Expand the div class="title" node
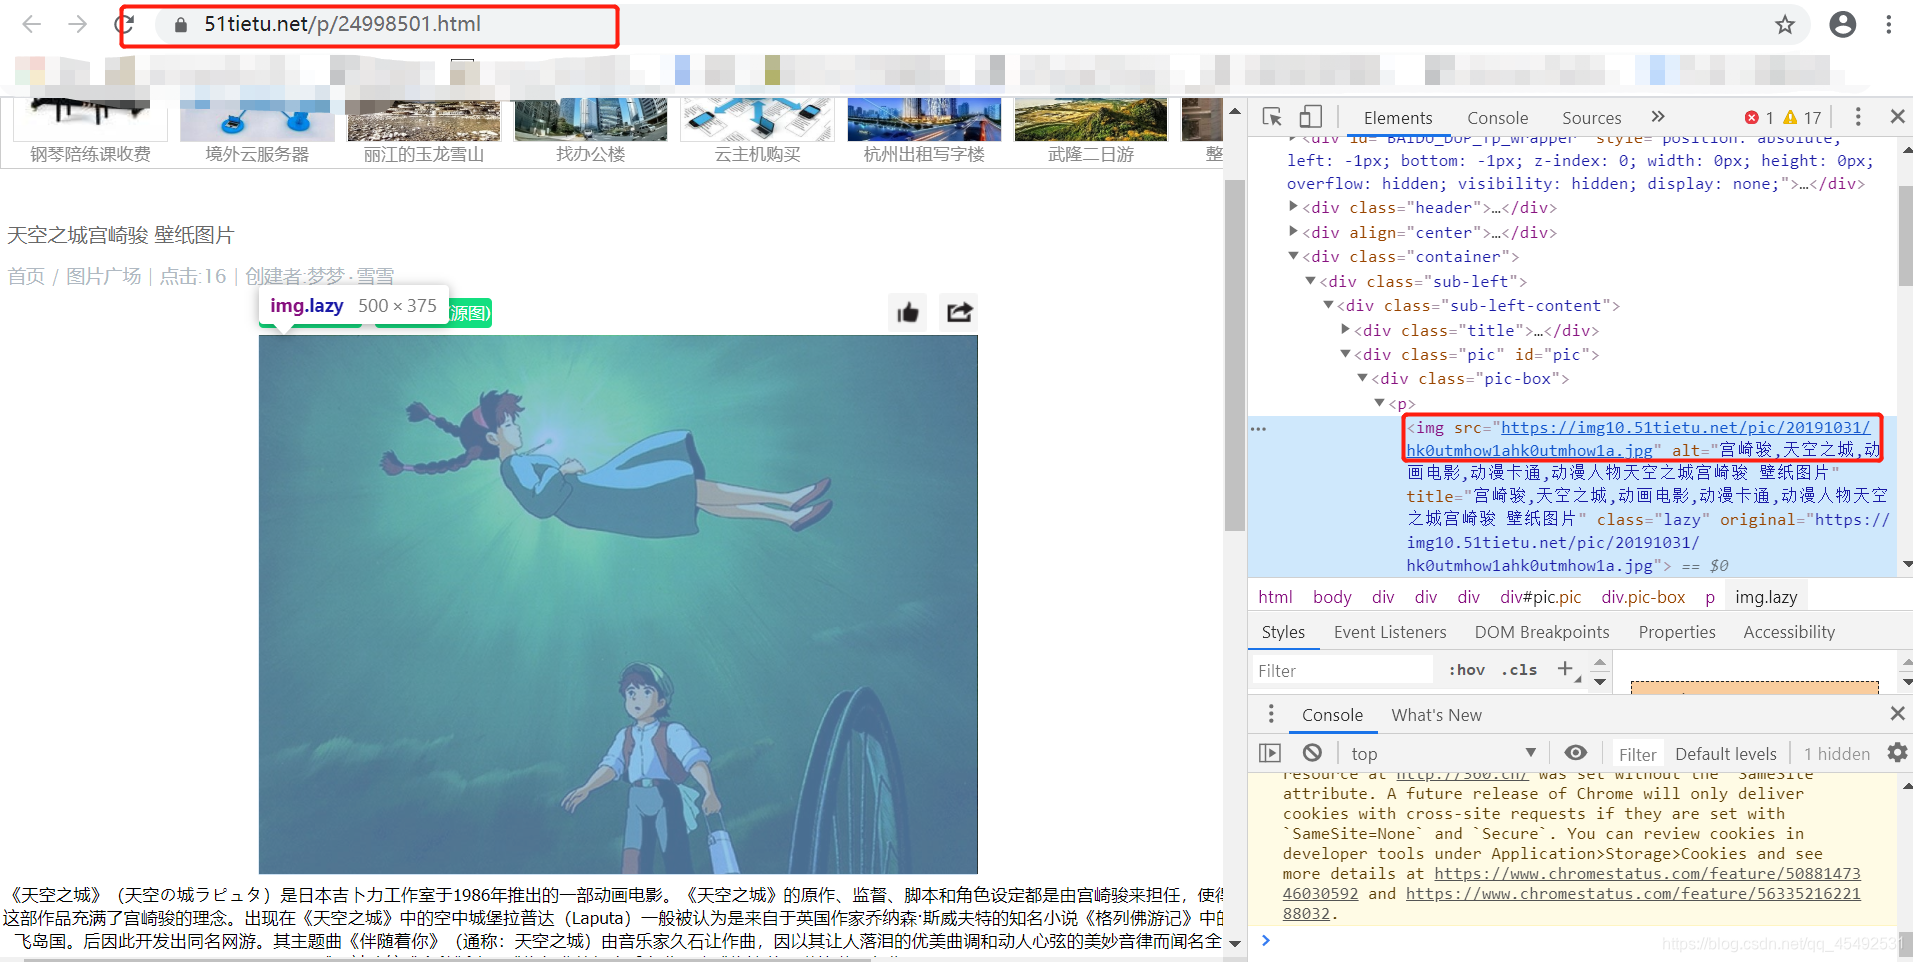The image size is (1913, 962). coord(1345,330)
